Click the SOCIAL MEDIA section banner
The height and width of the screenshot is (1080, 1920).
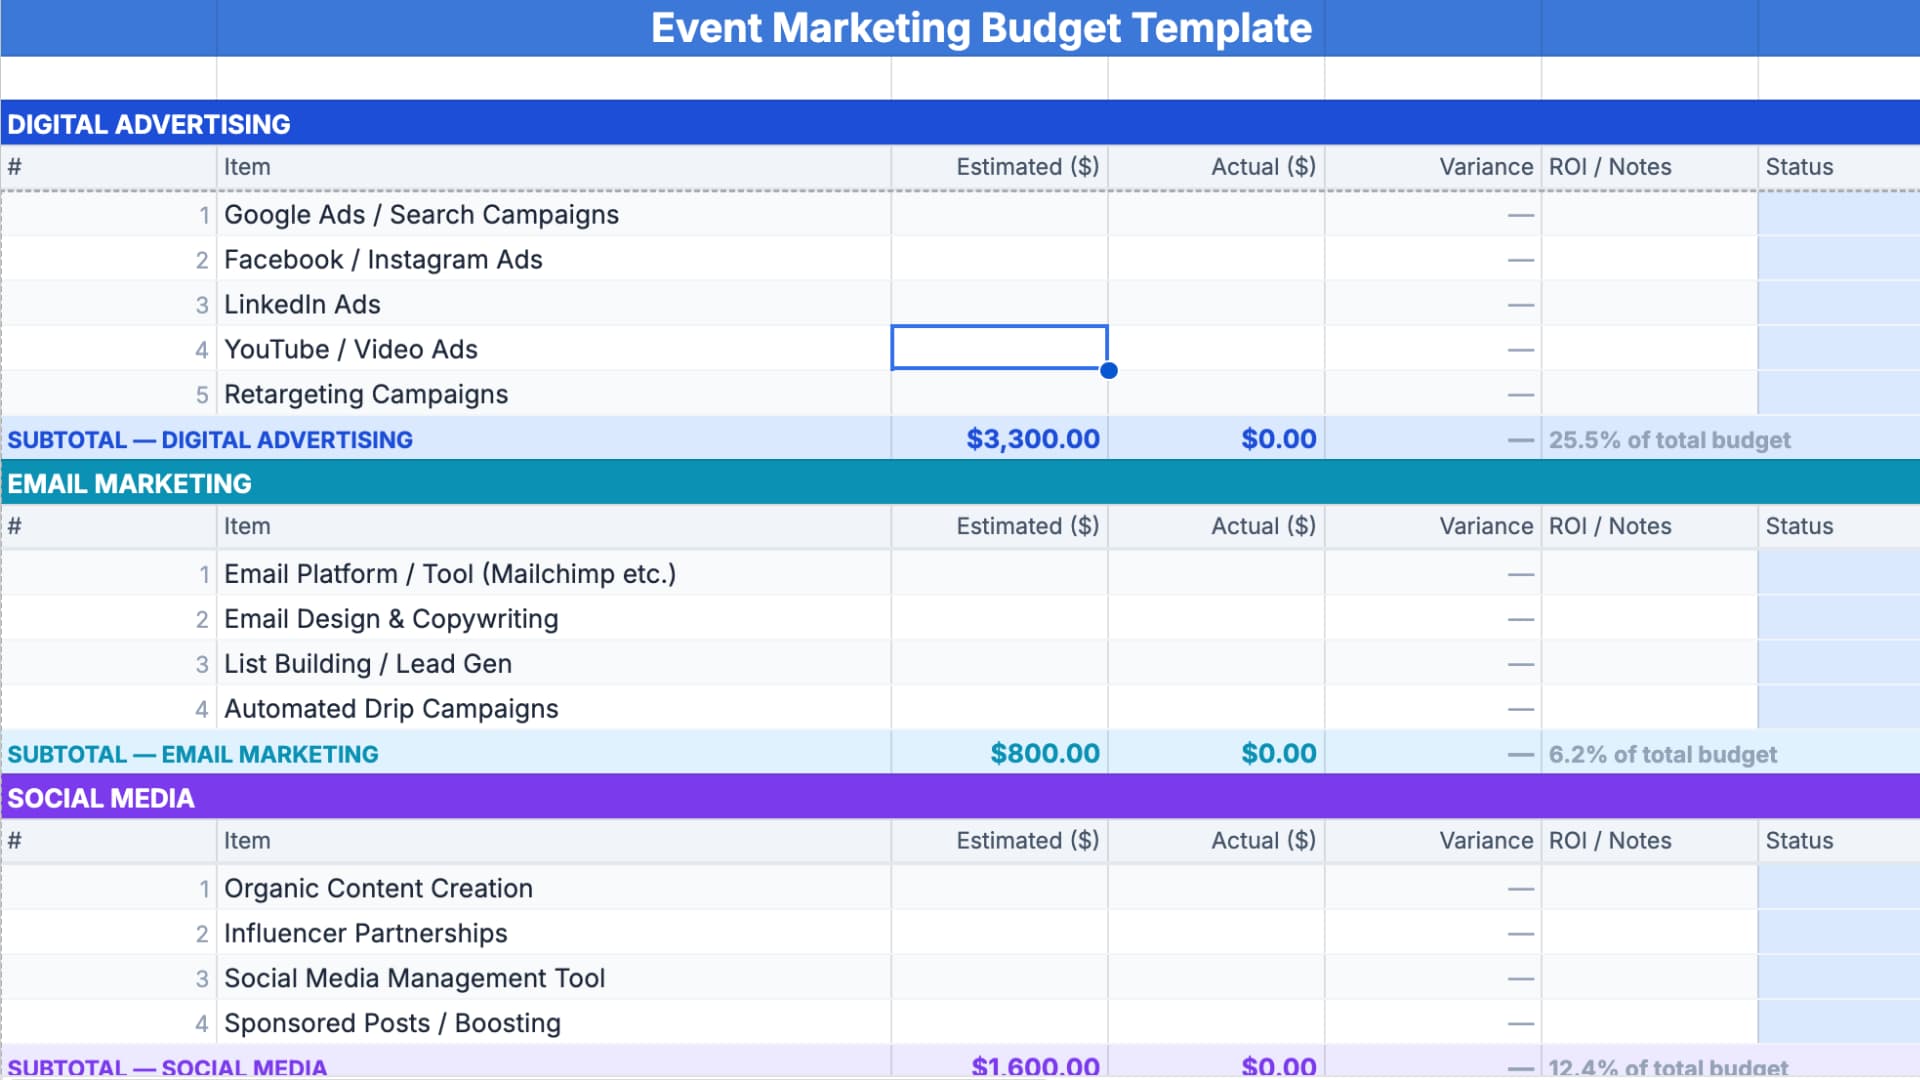click(101, 798)
